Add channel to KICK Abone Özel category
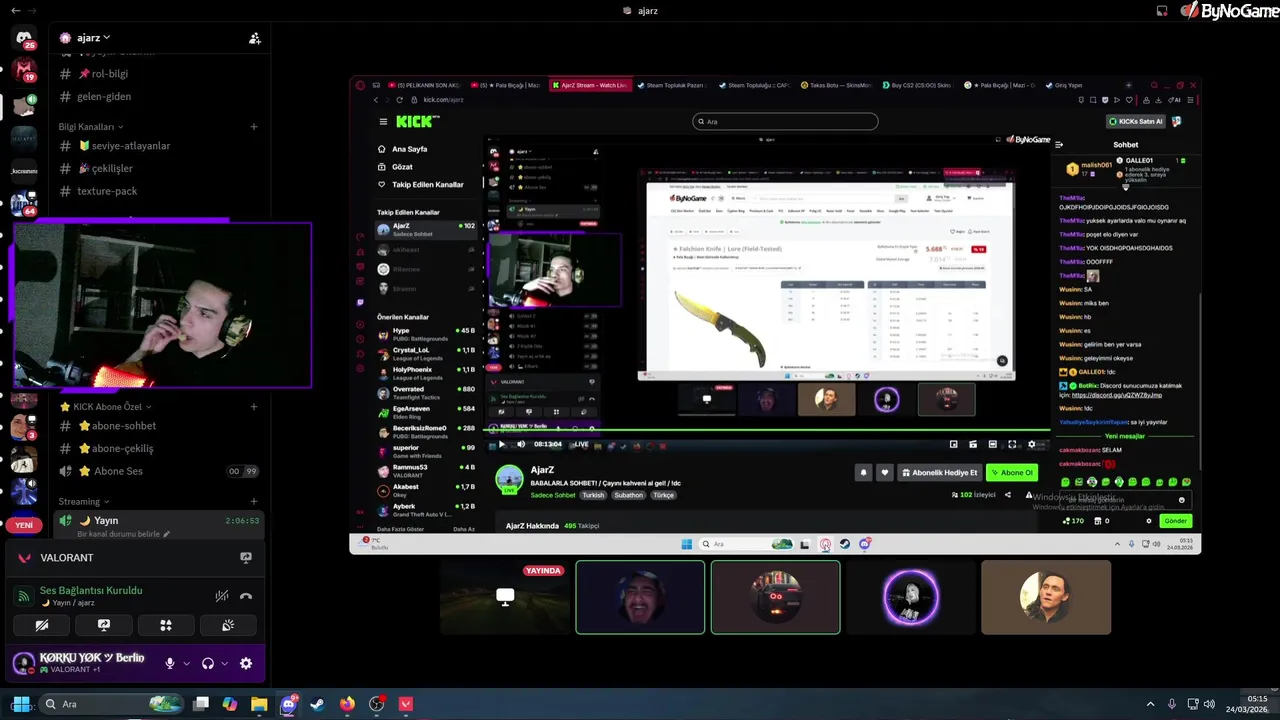 [254, 407]
